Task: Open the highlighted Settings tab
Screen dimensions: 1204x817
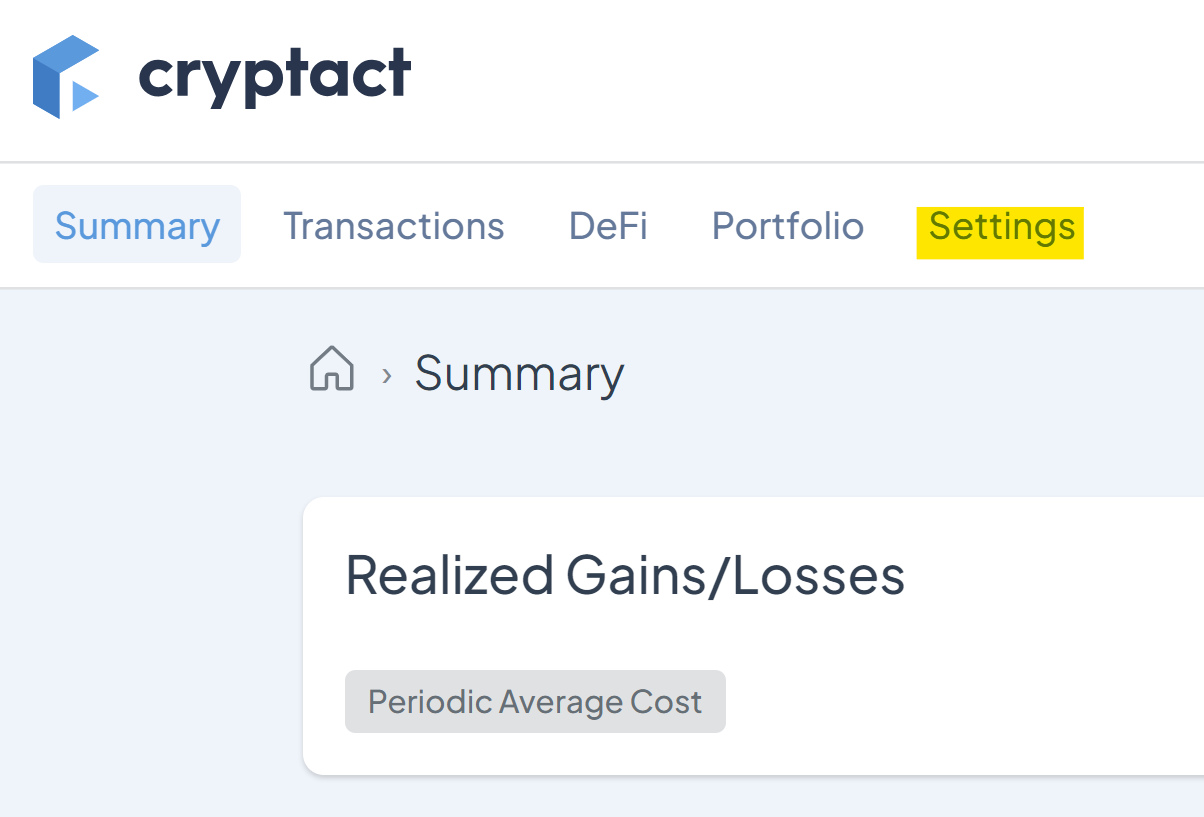Action: (x=1001, y=232)
